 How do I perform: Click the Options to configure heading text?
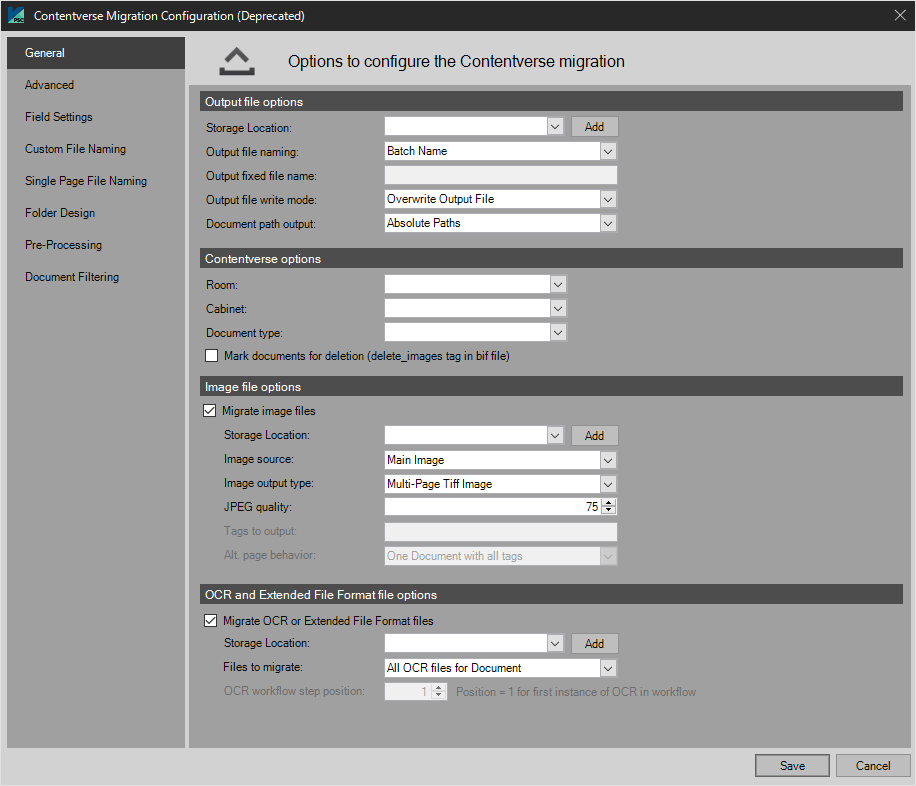click(x=456, y=61)
